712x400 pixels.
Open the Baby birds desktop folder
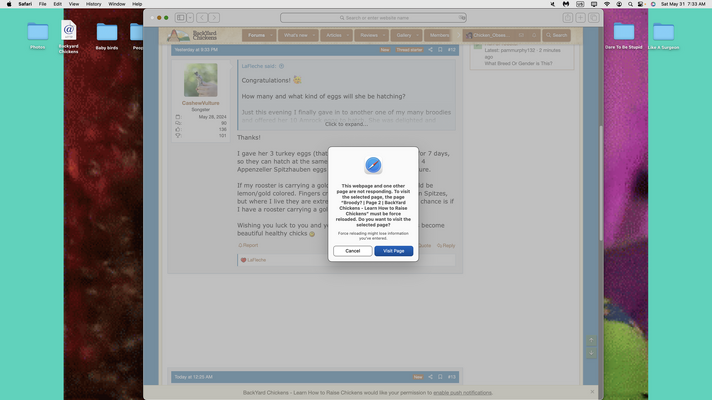point(107,36)
